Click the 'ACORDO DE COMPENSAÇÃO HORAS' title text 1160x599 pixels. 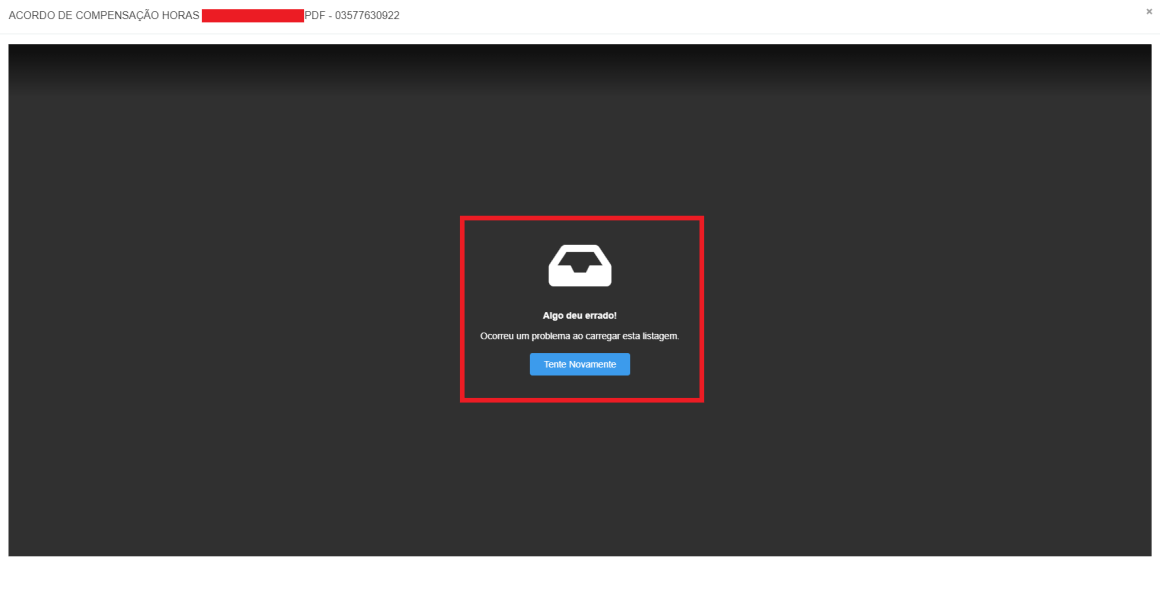pyautogui.click(x=103, y=16)
